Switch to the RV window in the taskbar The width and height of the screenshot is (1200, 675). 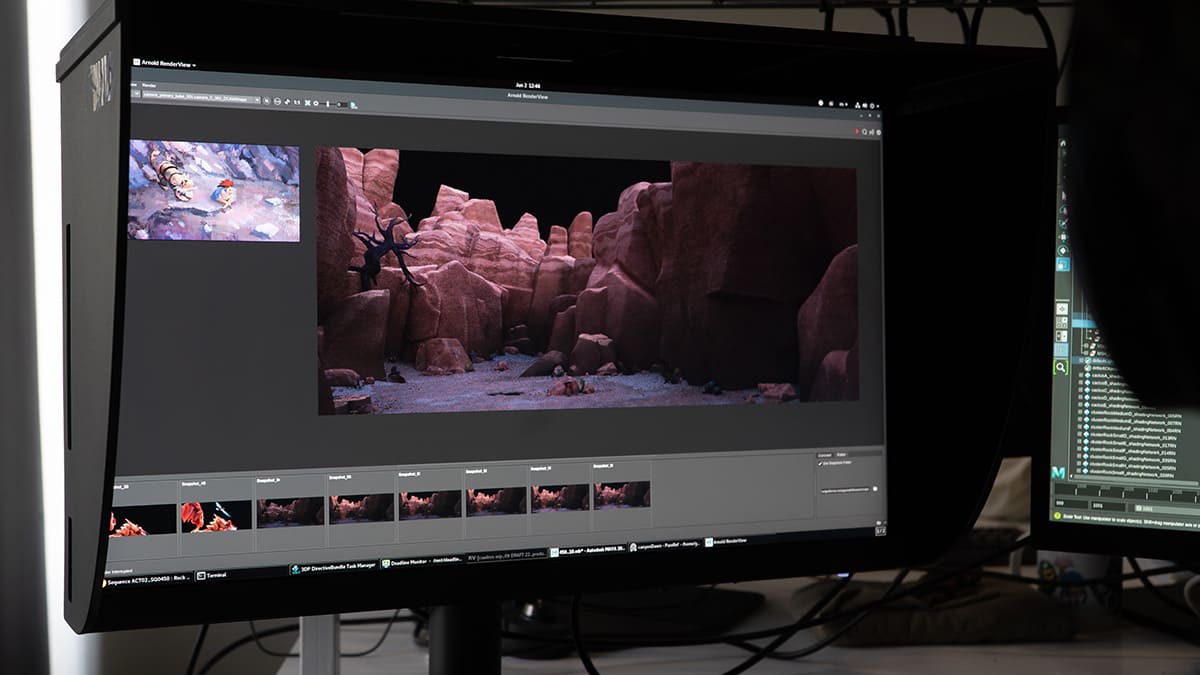pos(507,555)
